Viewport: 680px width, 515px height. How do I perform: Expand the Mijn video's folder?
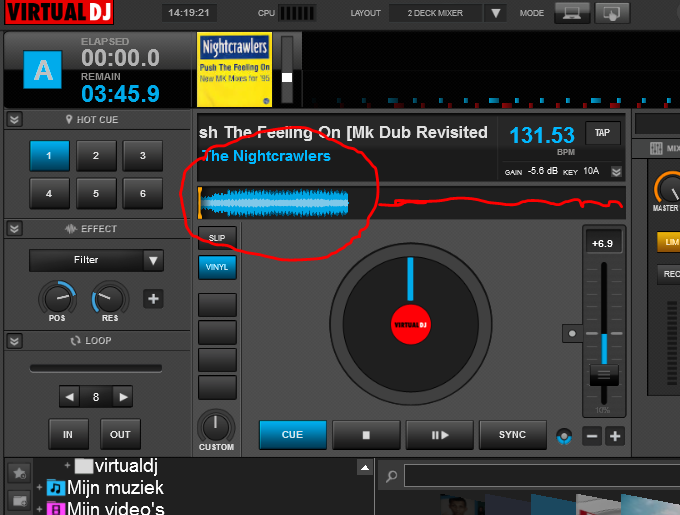(39, 508)
